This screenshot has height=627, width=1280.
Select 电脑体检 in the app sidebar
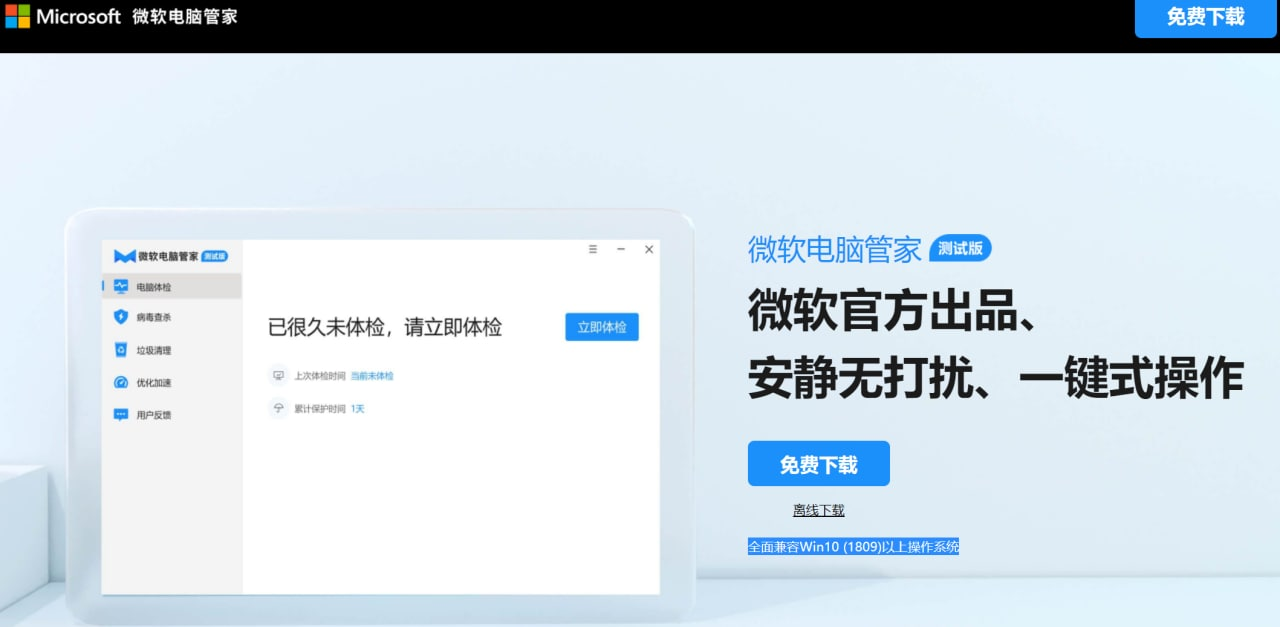[172, 286]
